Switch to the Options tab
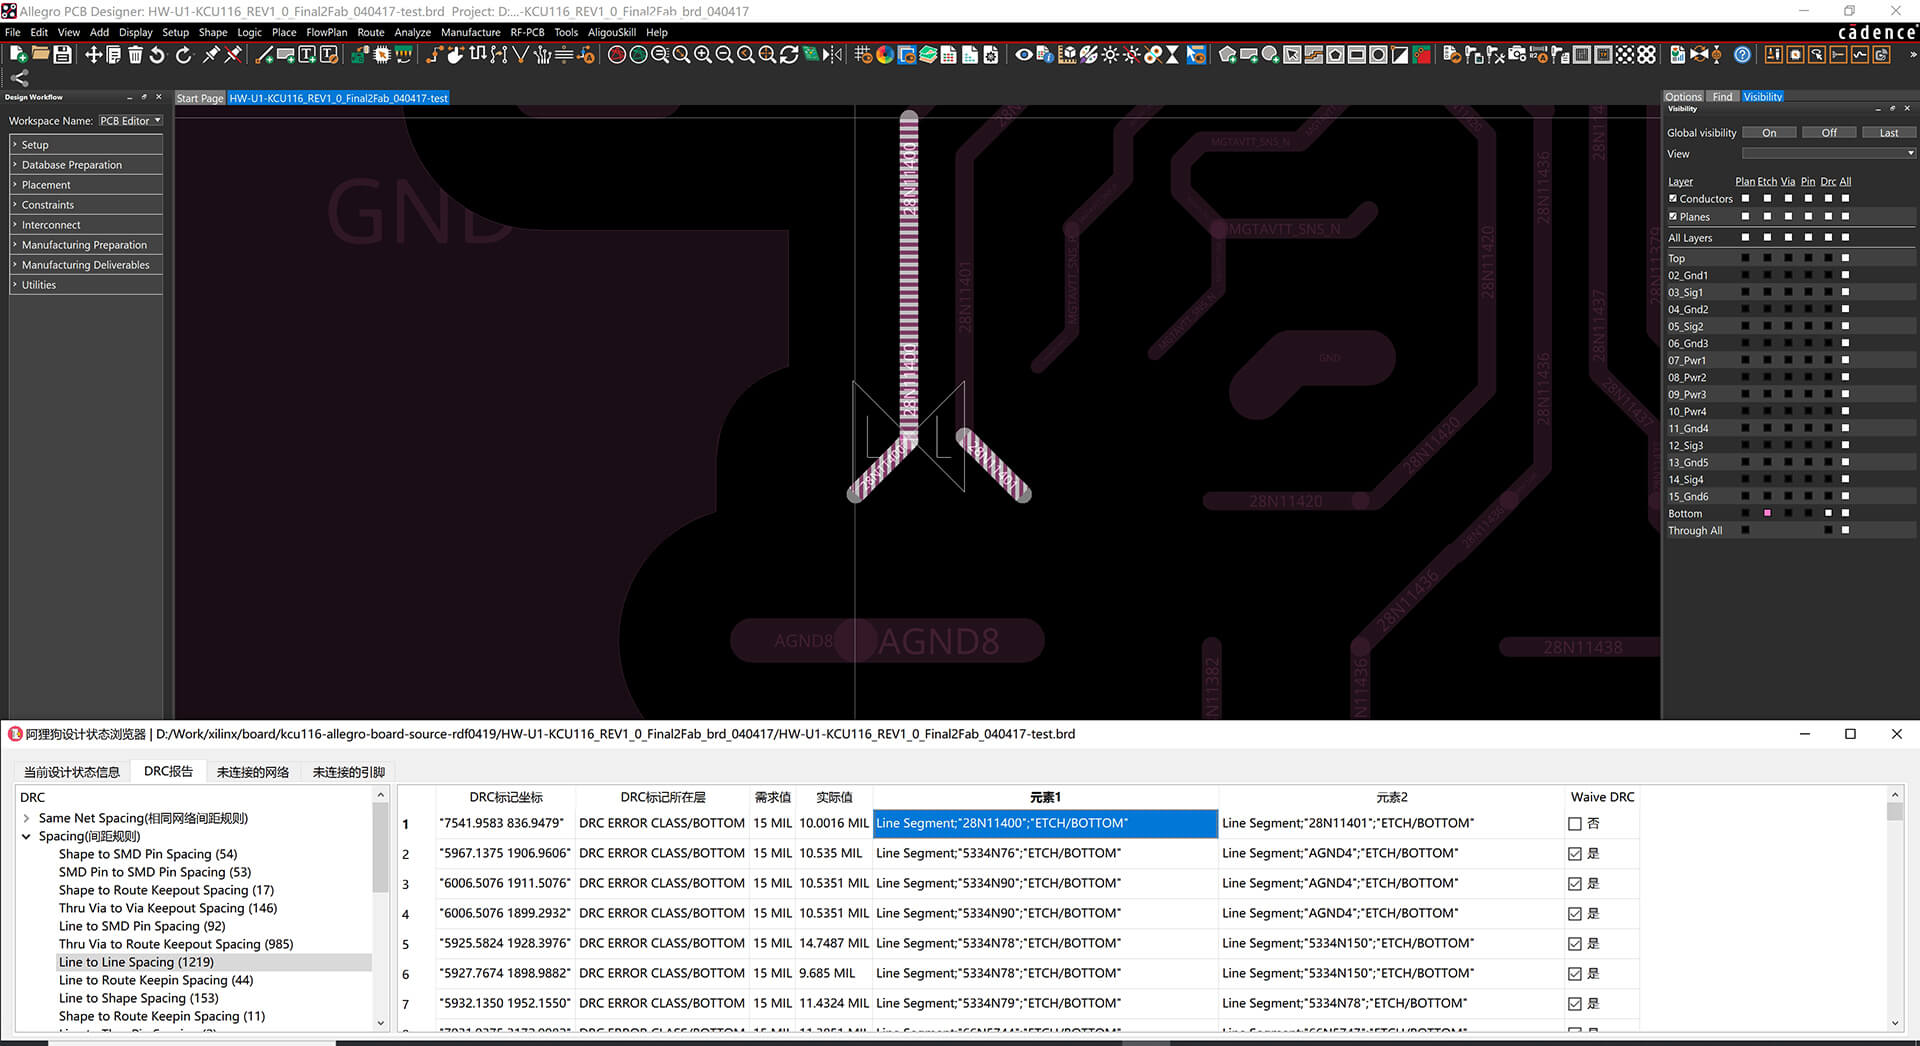Viewport: 1920px width, 1046px height. coord(1683,97)
